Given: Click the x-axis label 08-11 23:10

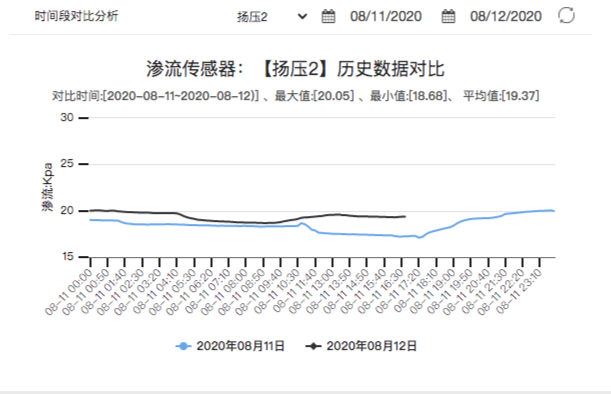Looking at the screenshot, I should (x=519, y=292).
